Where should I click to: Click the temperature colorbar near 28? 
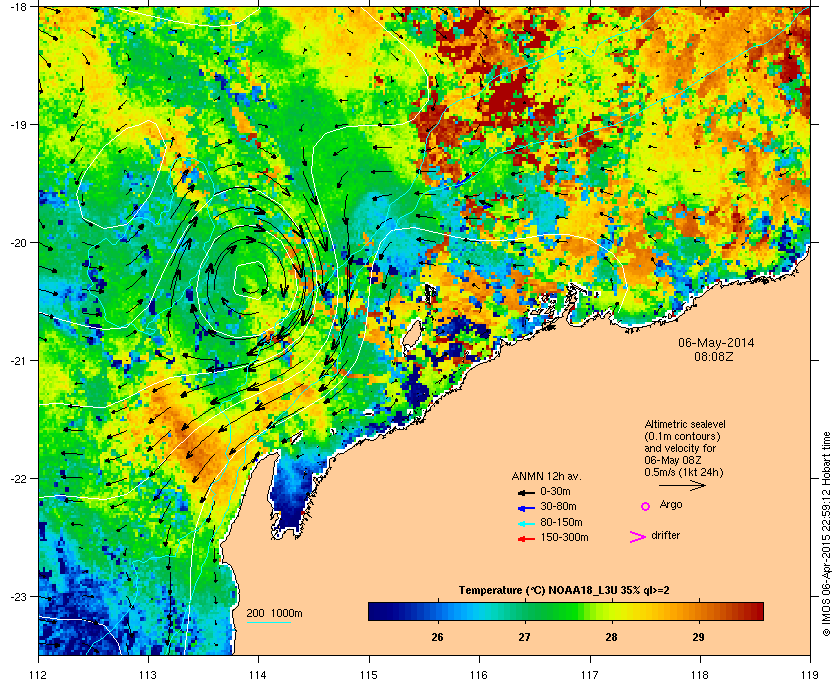pyautogui.click(x=611, y=611)
